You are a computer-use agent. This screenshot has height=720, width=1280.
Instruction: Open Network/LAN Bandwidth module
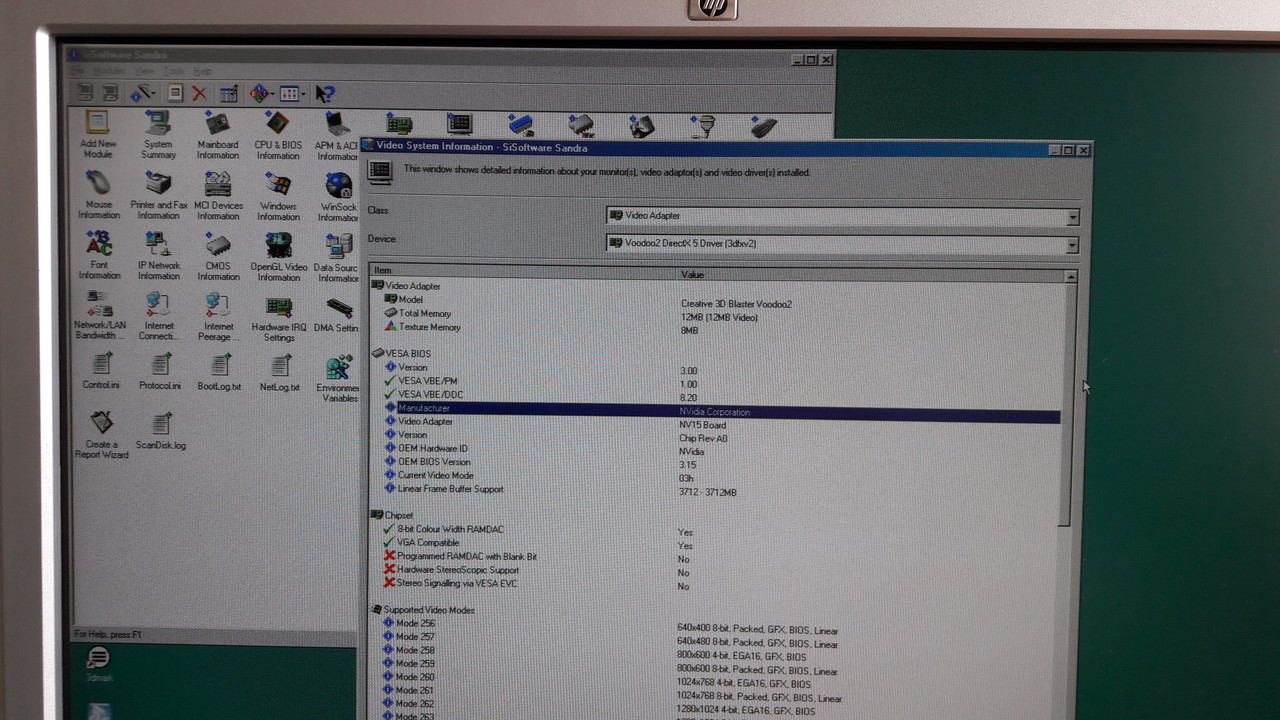[x=99, y=316]
